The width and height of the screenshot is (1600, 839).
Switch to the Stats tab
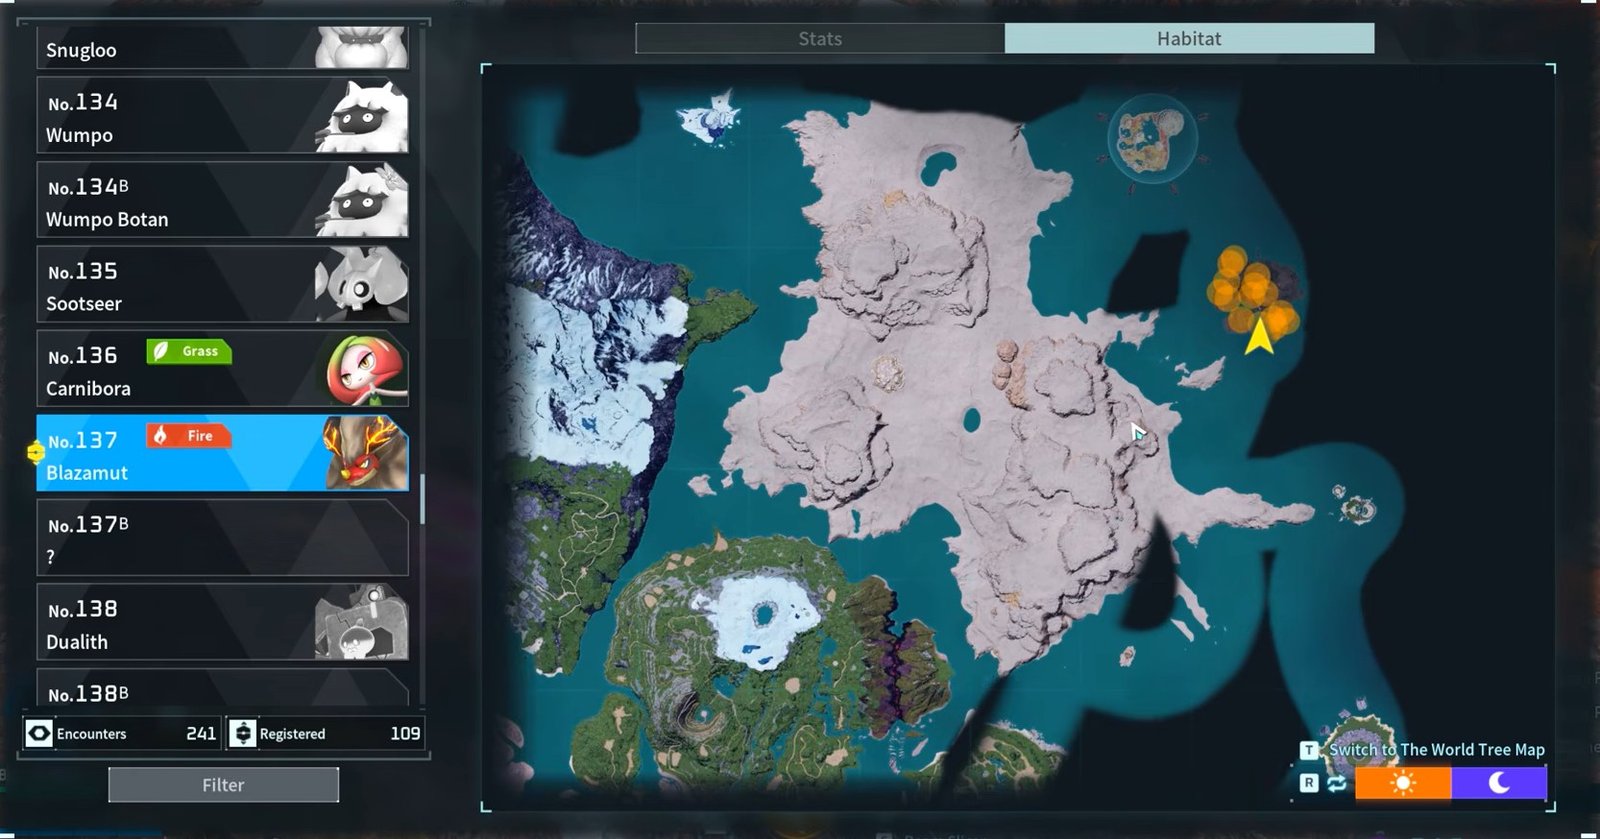(x=820, y=39)
